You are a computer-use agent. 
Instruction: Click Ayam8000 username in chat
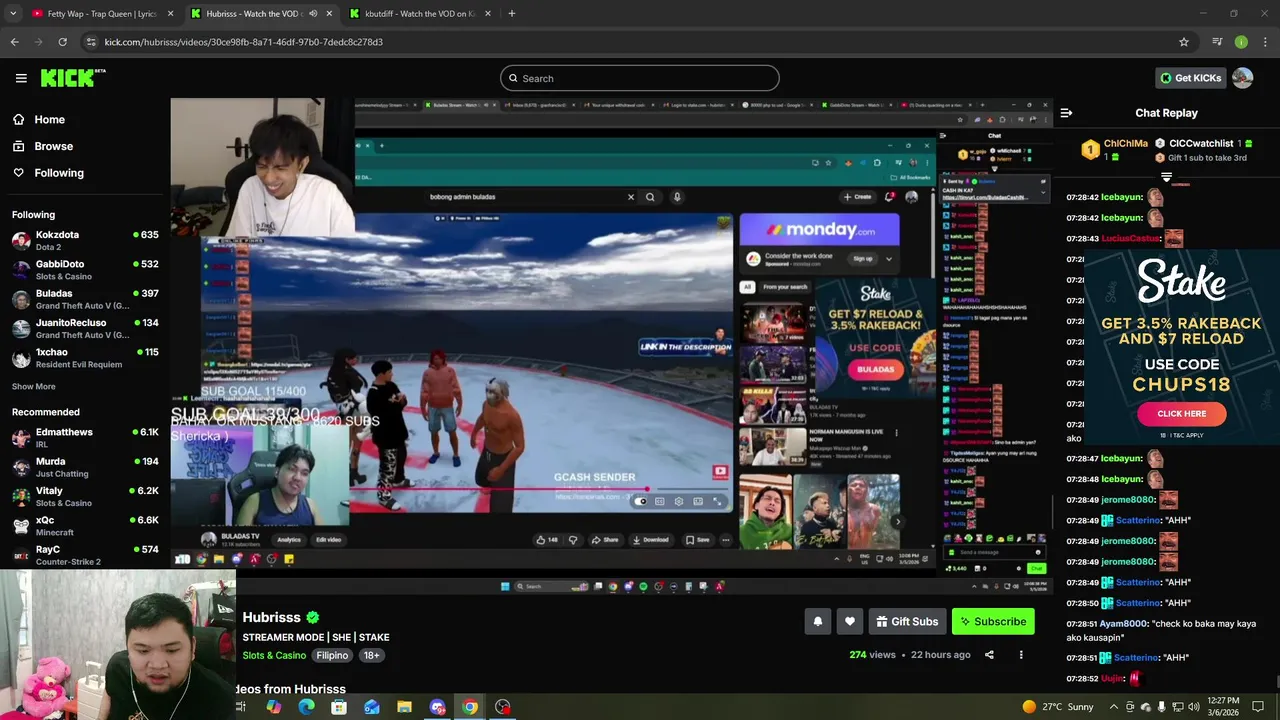[1122, 624]
